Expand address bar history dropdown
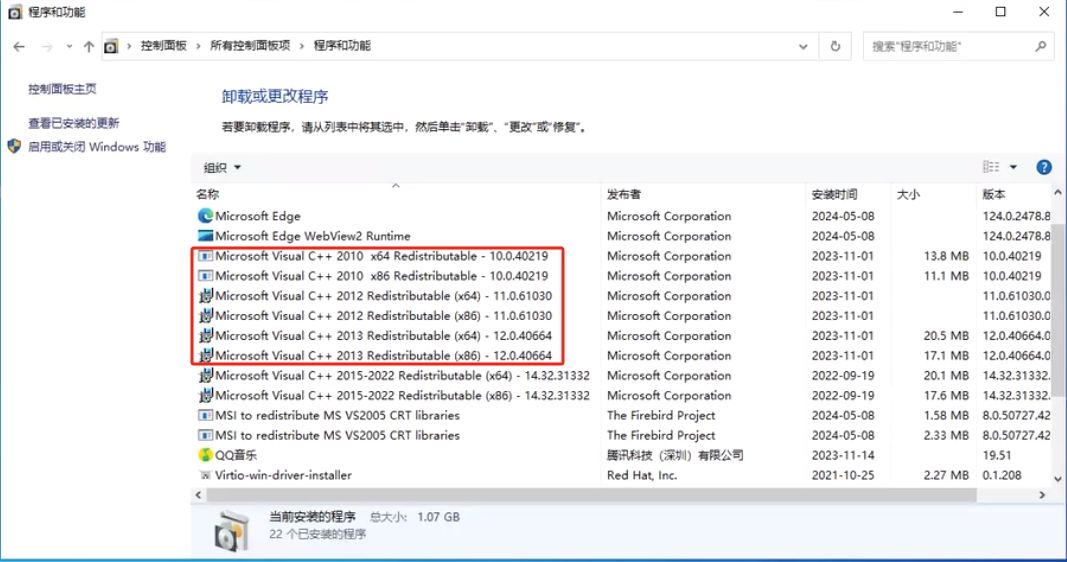The height and width of the screenshot is (562, 1067). (x=803, y=46)
